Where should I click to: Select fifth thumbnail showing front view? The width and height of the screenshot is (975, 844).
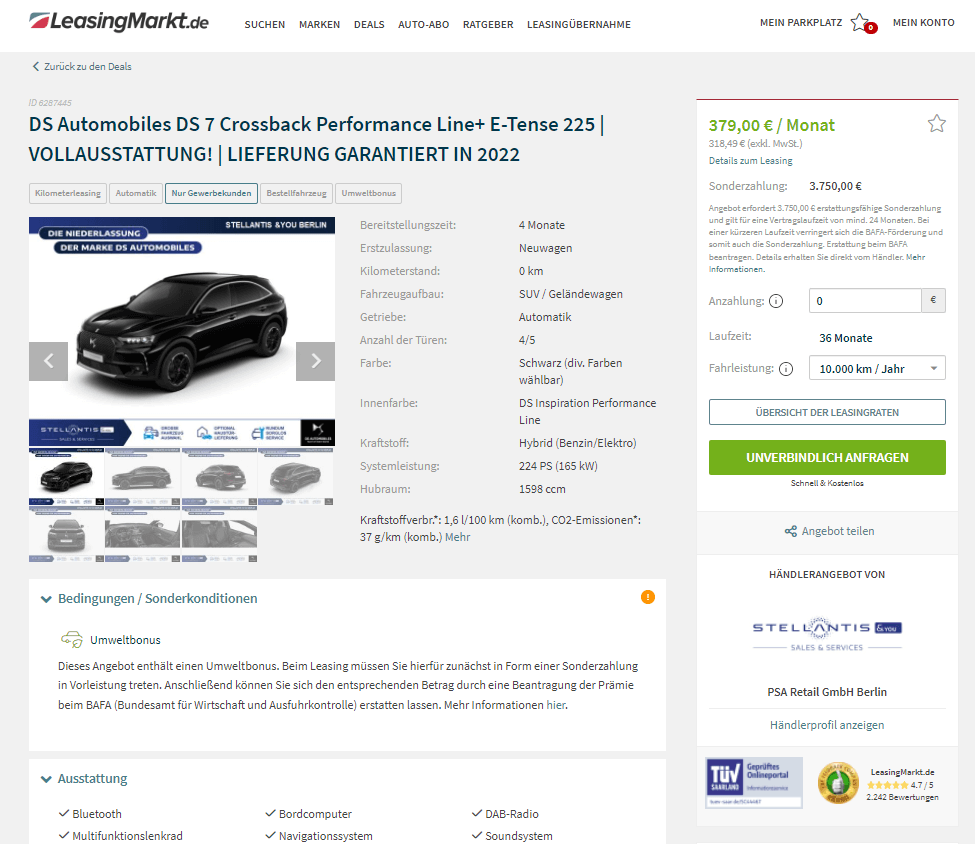[x=67, y=534]
